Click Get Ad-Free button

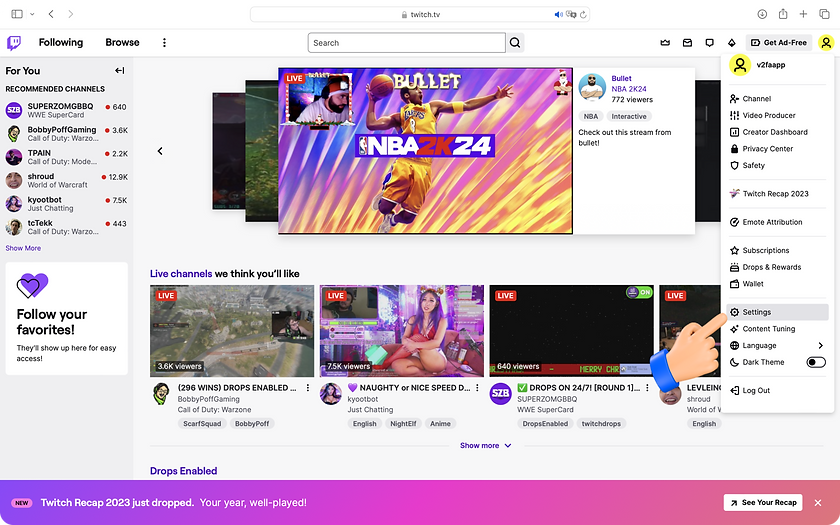(778, 42)
